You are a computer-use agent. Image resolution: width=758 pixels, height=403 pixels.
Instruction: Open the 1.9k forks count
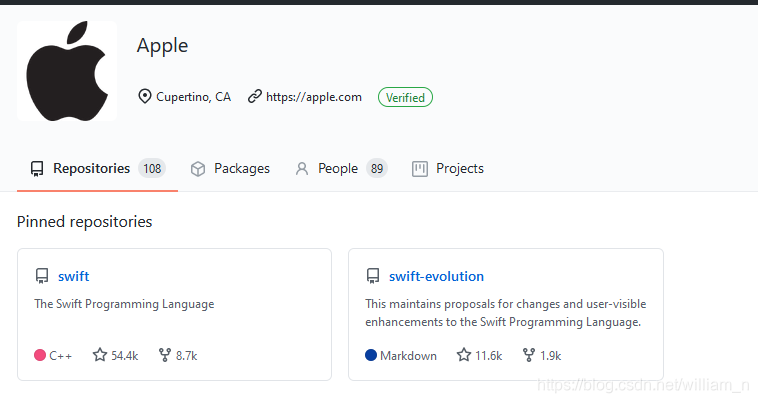551,356
